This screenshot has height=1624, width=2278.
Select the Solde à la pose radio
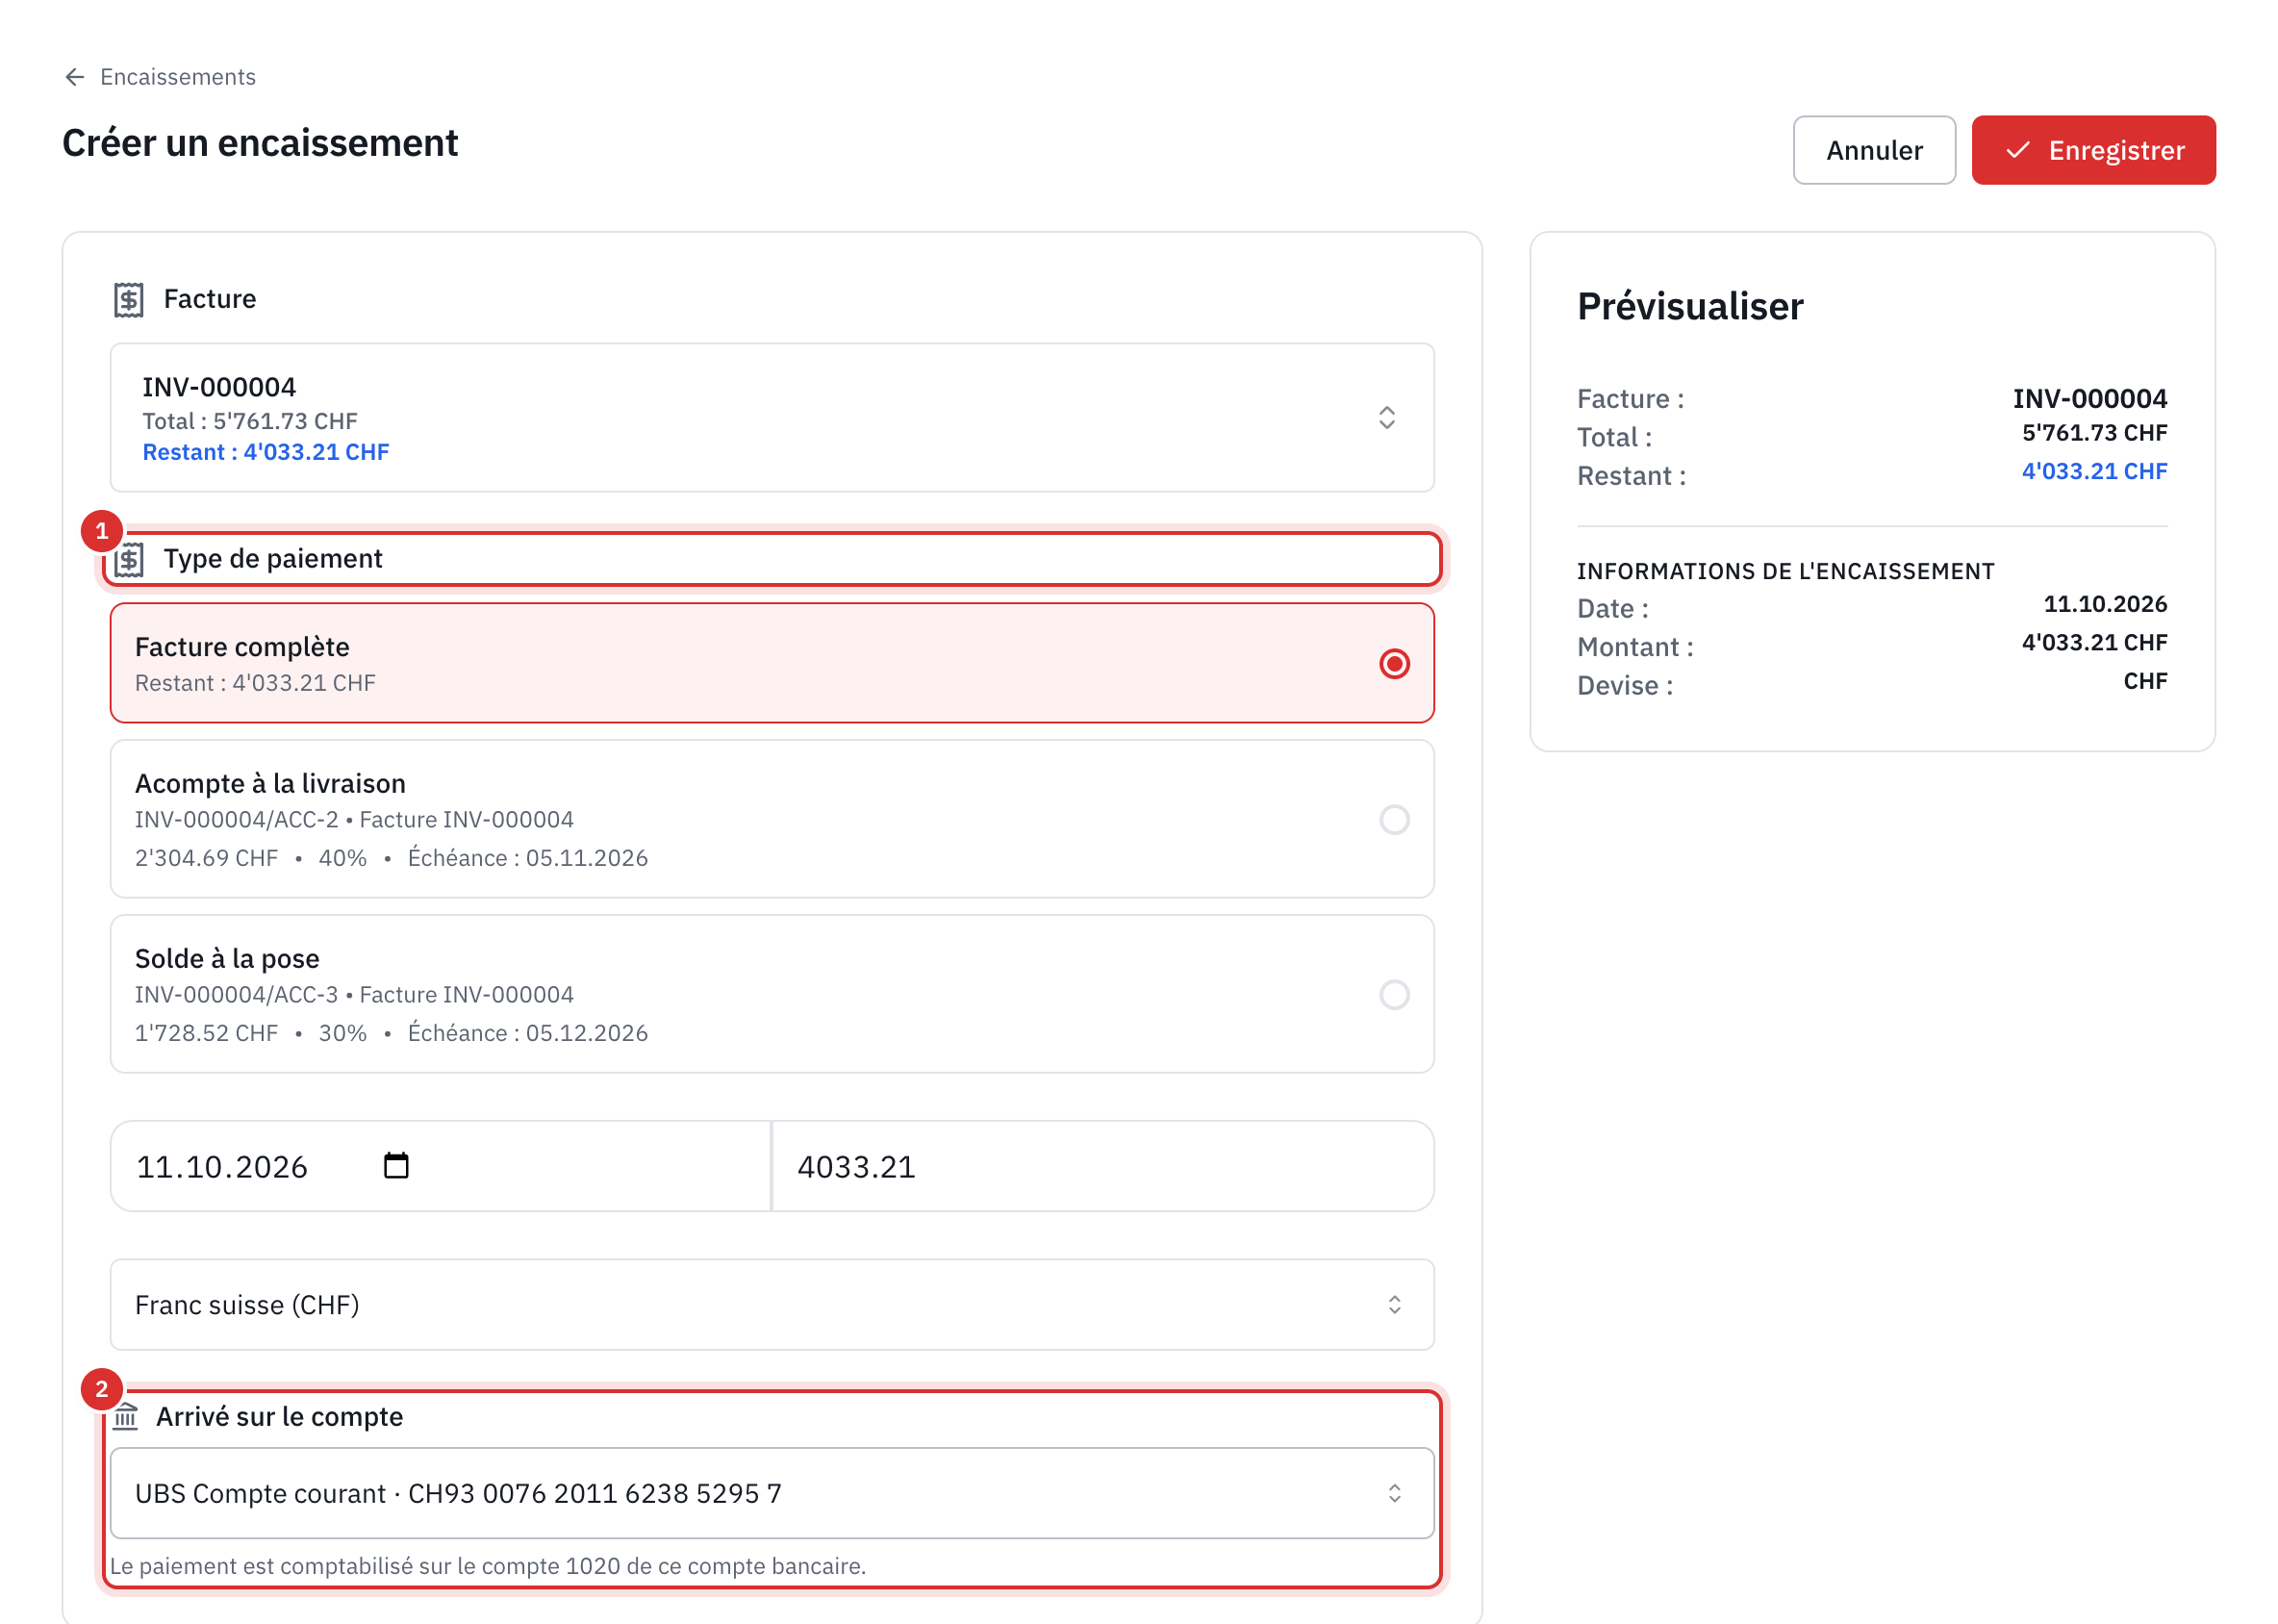[x=1394, y=995]
